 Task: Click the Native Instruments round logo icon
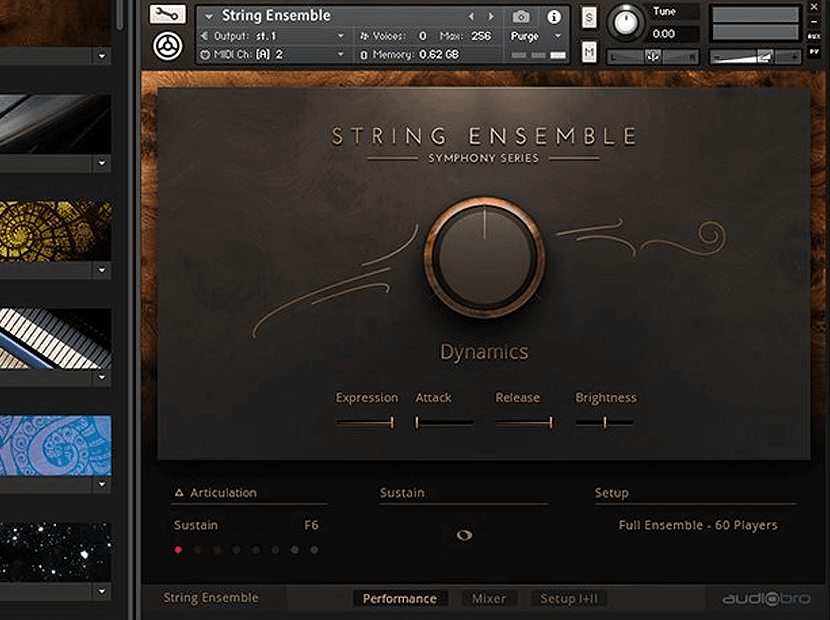tap(167, 47)
